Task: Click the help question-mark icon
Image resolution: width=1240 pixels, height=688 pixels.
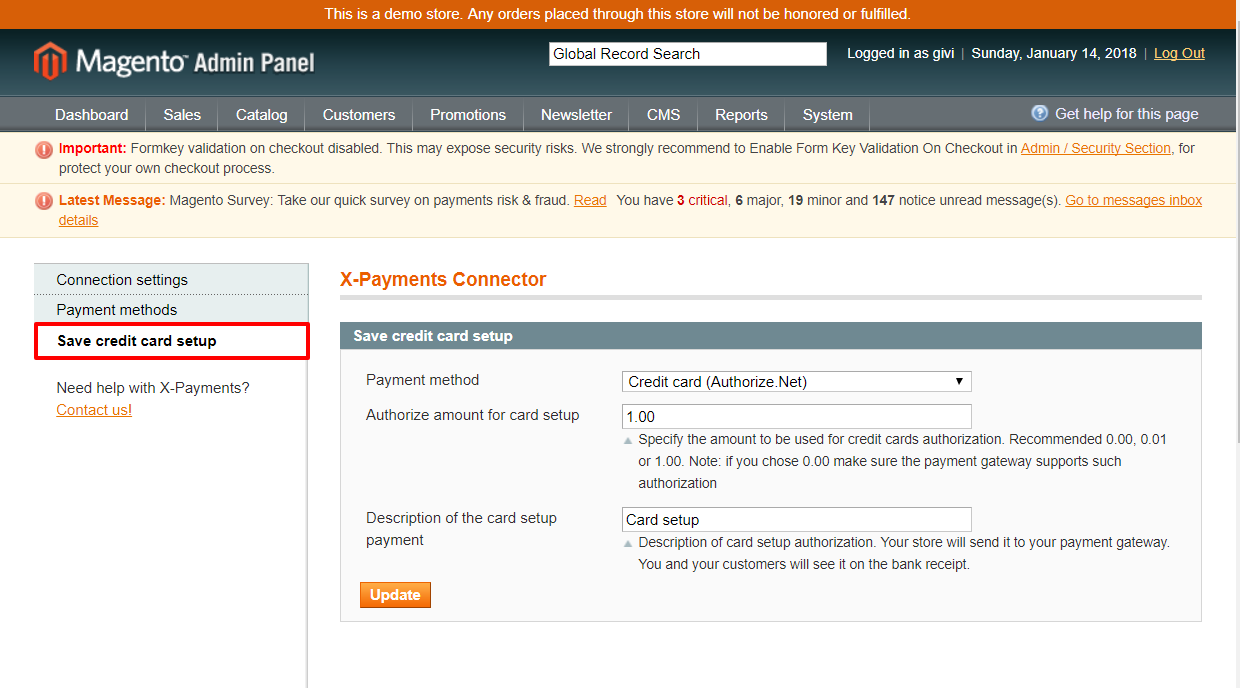Action: (1040, 113)
